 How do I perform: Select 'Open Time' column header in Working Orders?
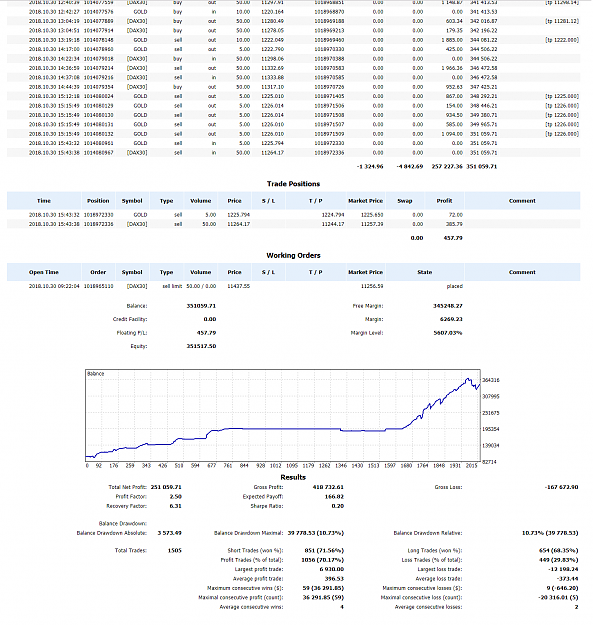(44, 272)
